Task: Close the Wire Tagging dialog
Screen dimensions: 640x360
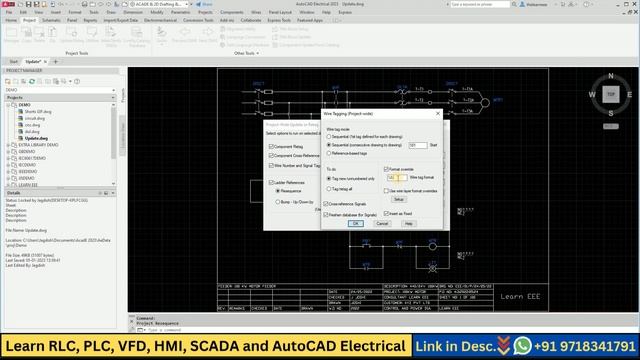Action: (x=438, y=113)
